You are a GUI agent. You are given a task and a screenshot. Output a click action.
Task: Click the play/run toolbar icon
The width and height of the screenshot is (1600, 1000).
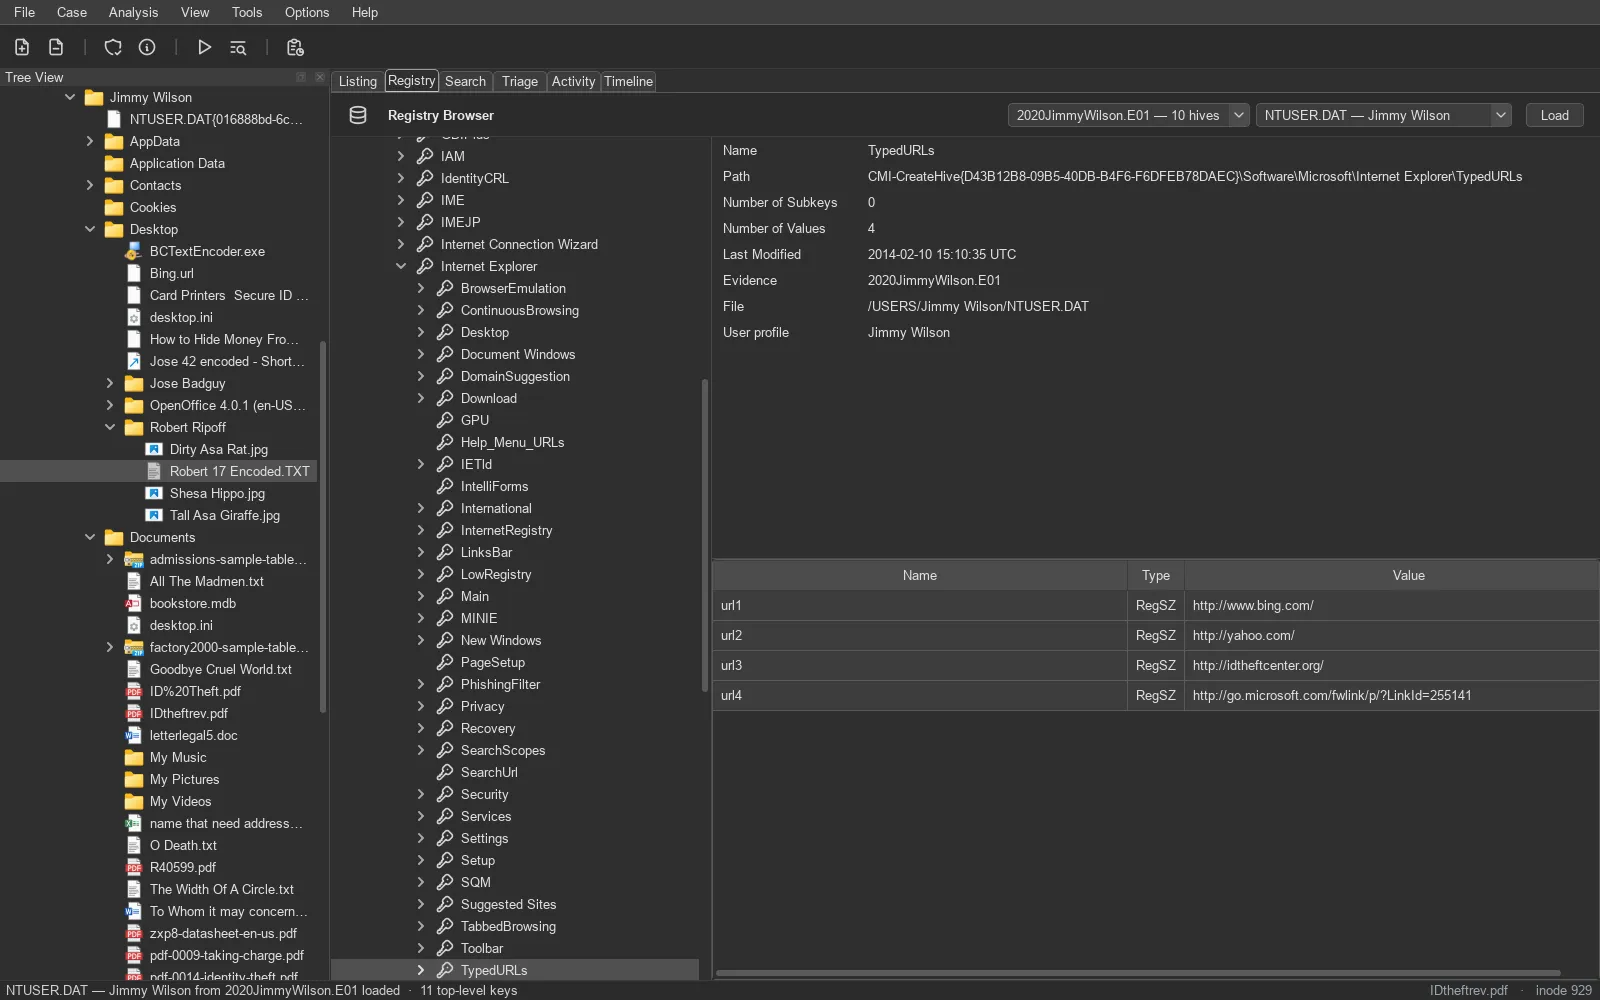(204, 47)
